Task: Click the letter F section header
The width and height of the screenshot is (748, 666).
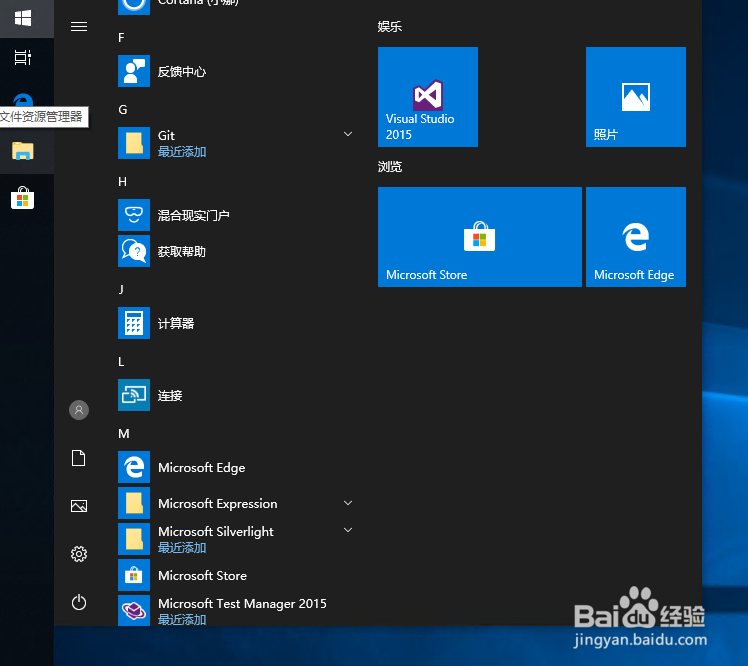Action: (121, 38)
